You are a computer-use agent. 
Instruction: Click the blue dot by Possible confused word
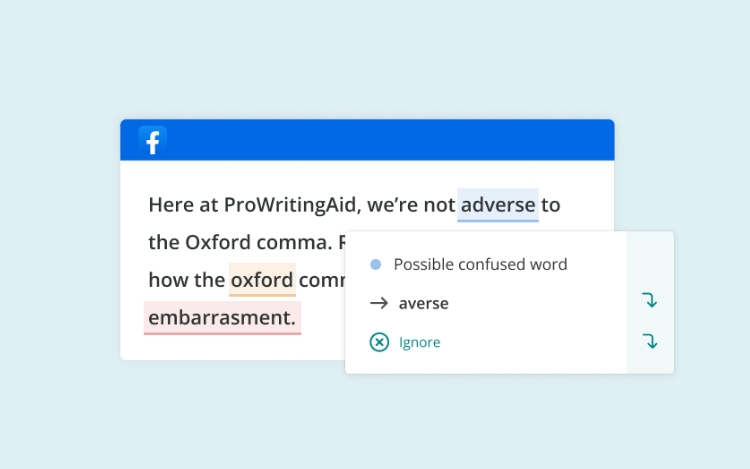point(376,264)
